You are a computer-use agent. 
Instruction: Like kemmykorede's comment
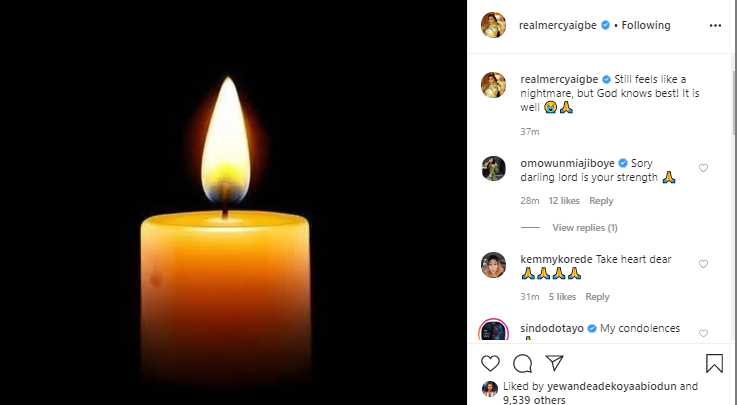pos(703,264)
